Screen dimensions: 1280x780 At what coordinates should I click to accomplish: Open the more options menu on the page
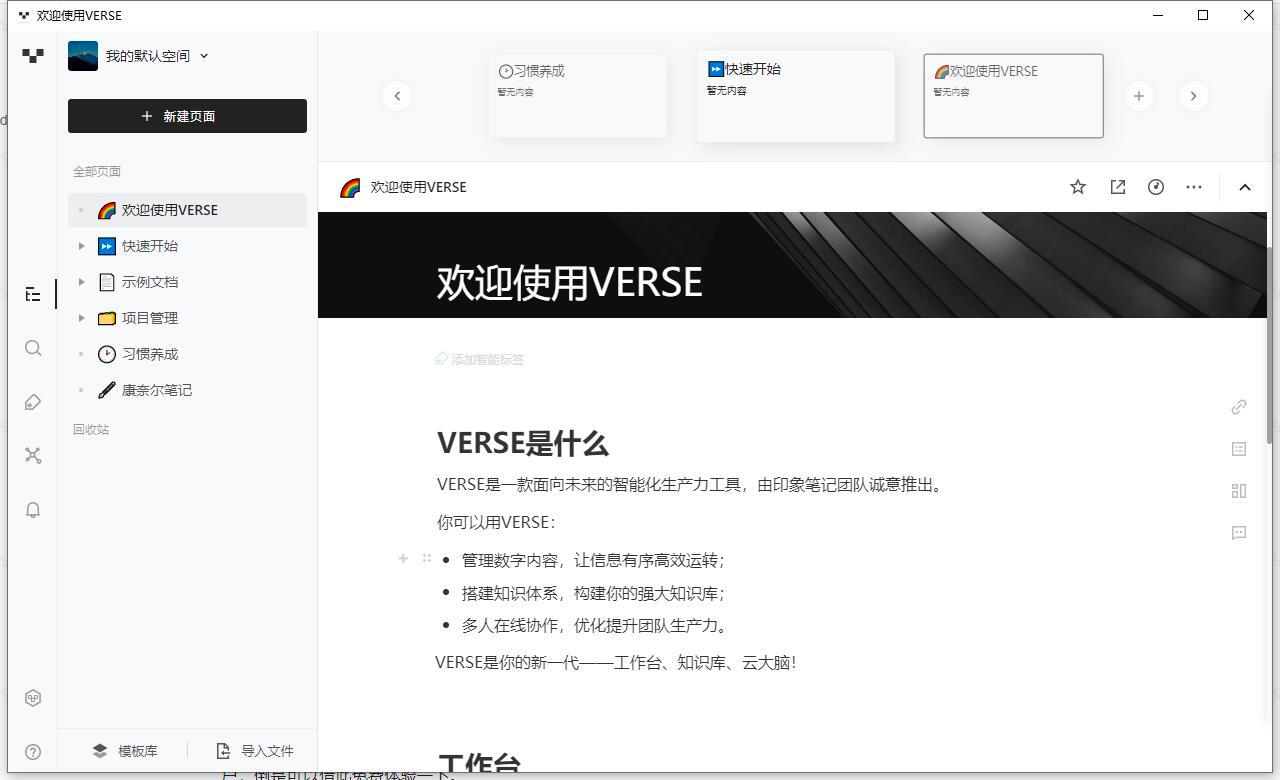point(1194,186)
